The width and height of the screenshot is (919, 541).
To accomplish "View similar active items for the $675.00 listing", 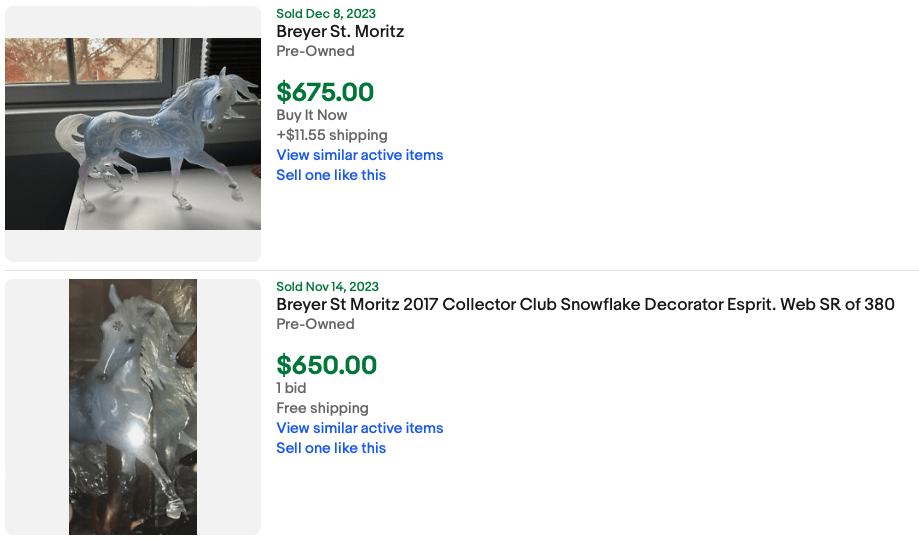I will (x=359, y=155).
